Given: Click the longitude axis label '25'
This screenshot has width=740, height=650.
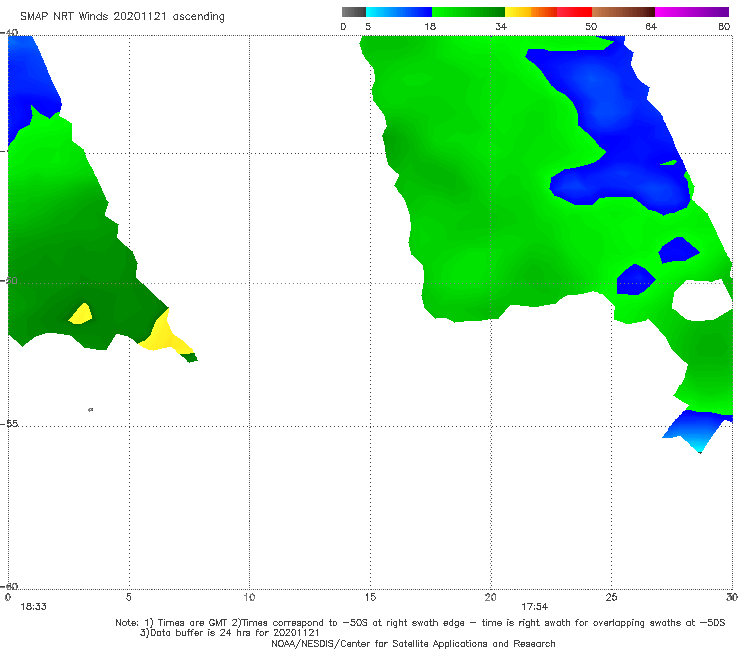Looking at the screenshot, I should click(611, 597).
